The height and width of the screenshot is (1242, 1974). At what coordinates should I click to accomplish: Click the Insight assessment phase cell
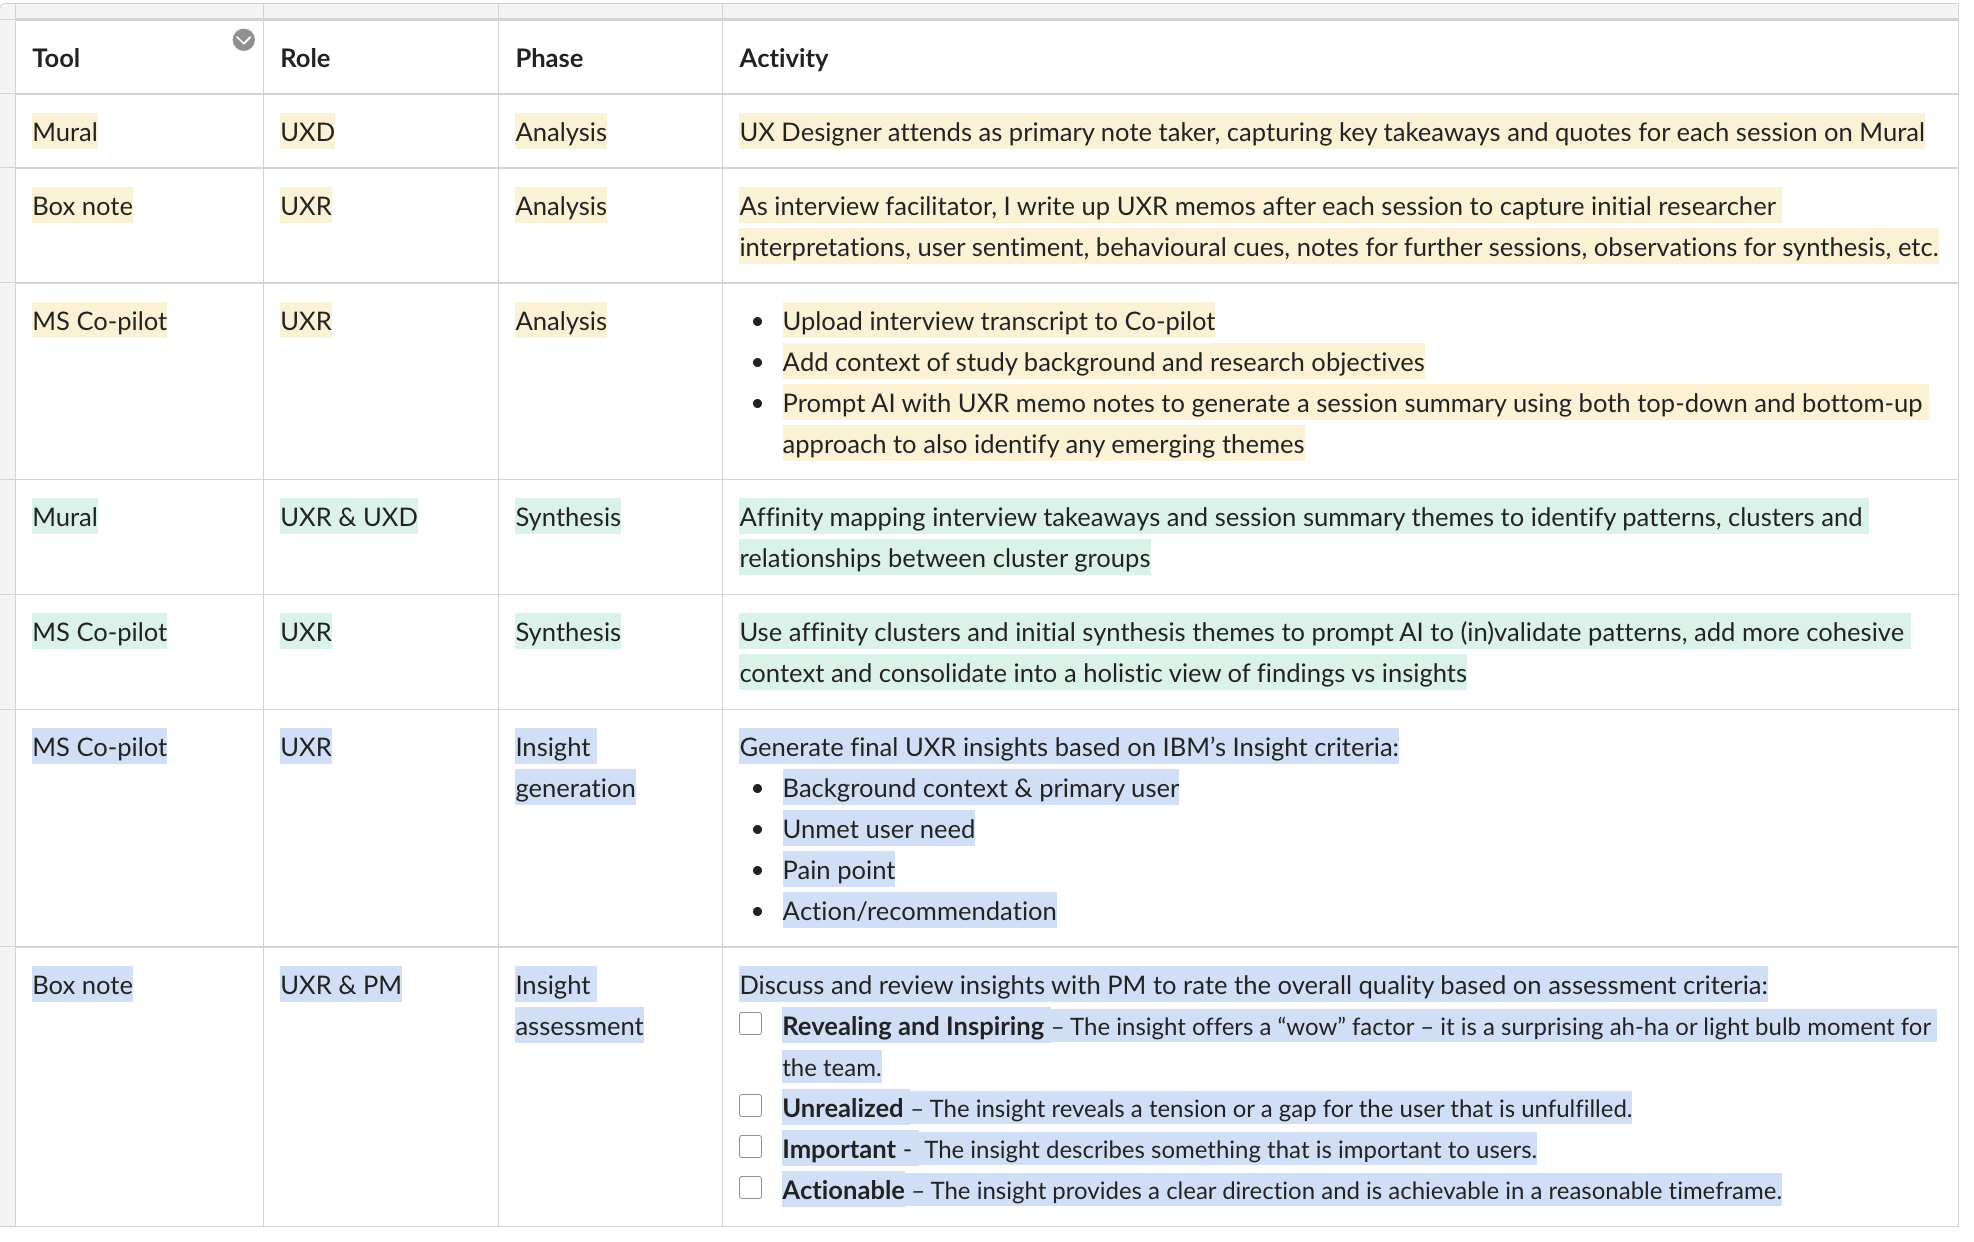[x=578, y=1005]
